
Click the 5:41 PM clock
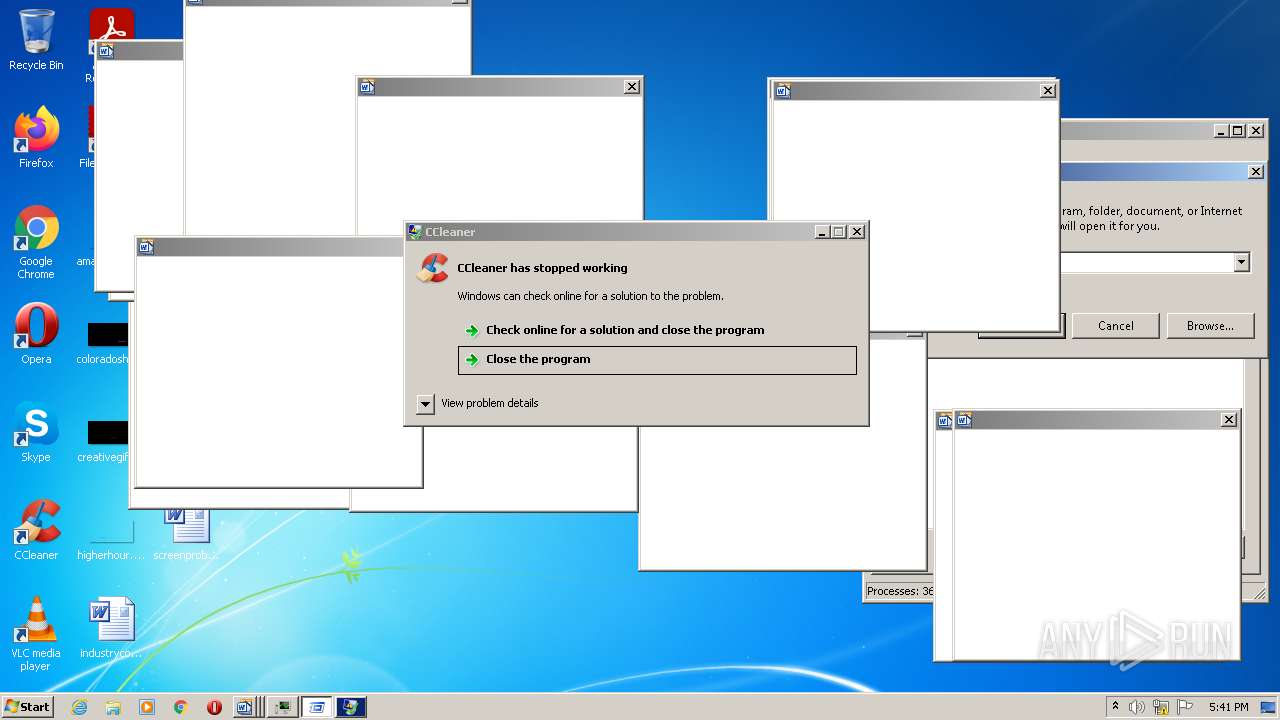[1228, 707]
